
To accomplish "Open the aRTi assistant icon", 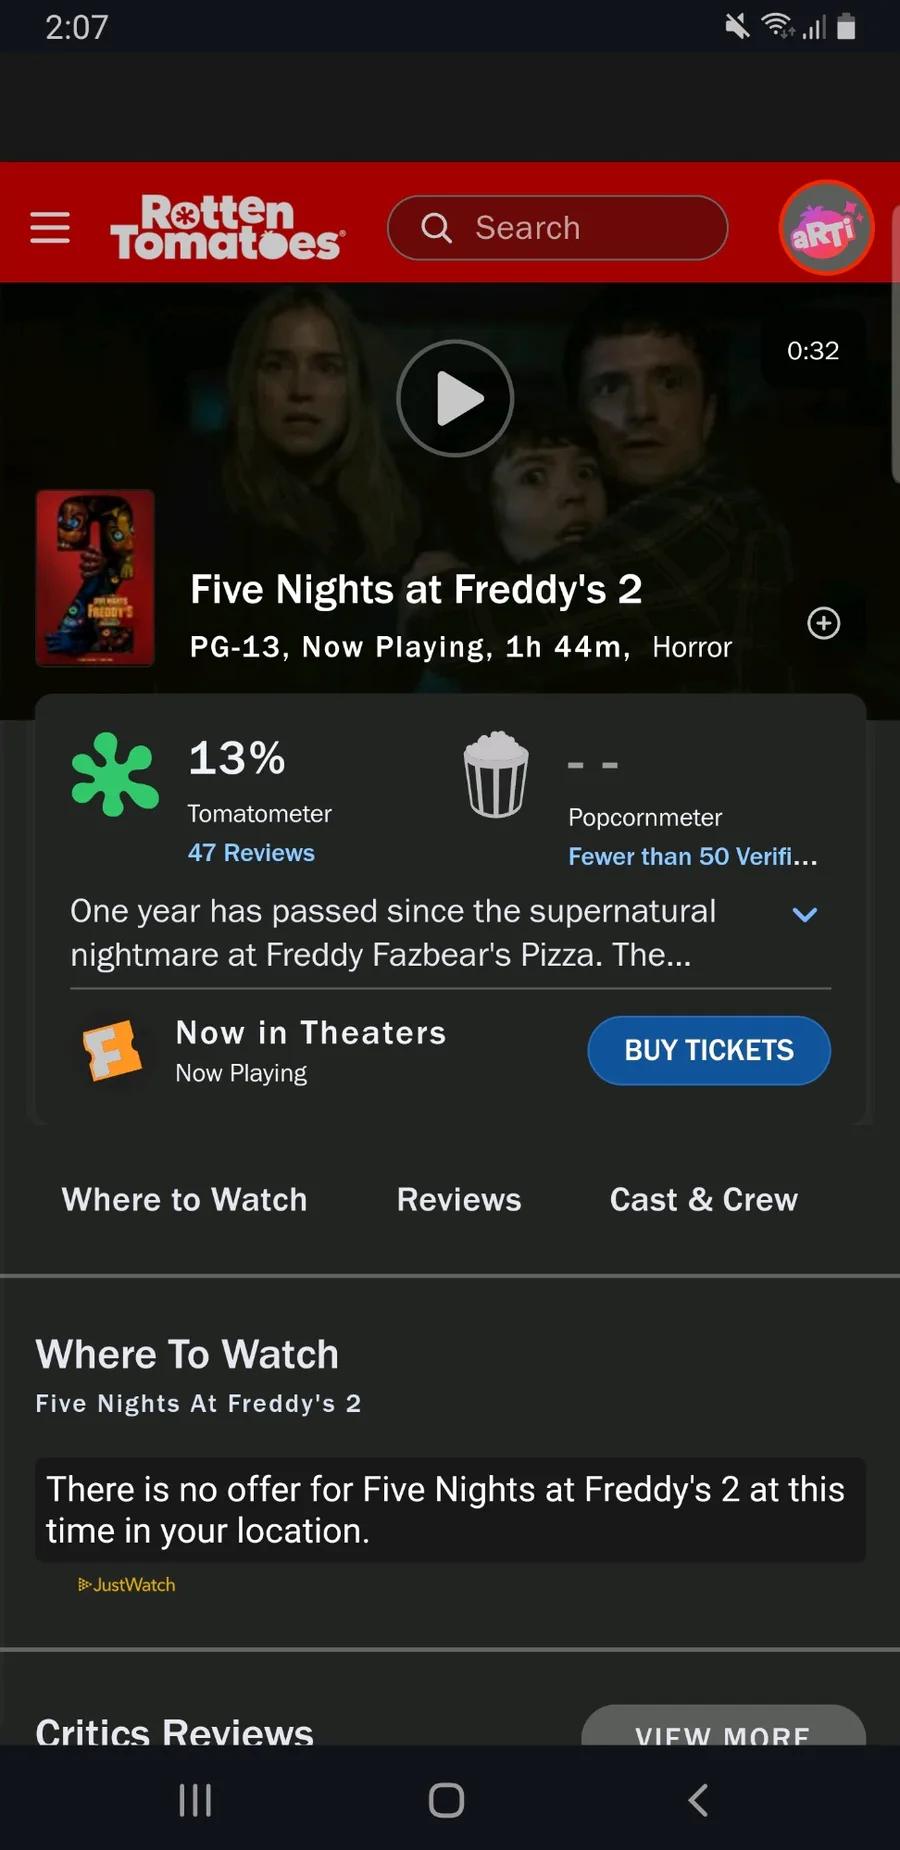I will click(x=826, y=228).
